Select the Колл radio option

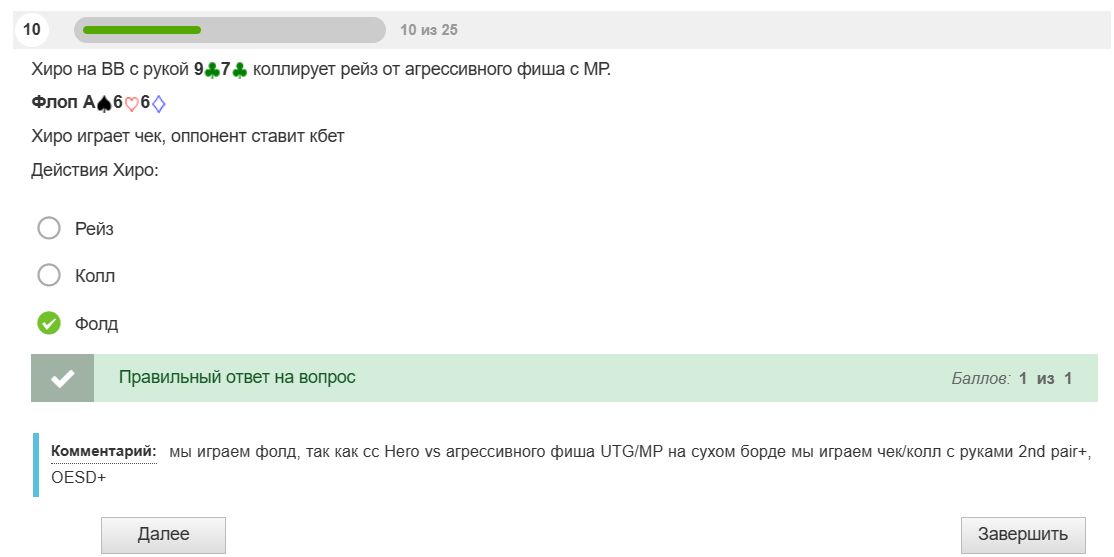(x=49, y=276)
